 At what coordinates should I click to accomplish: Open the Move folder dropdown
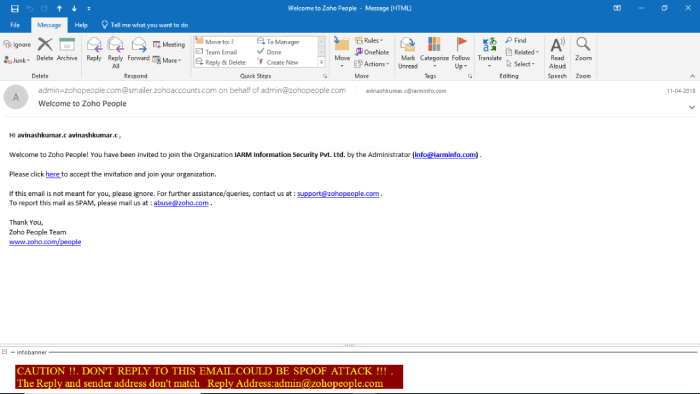point(342,53)
